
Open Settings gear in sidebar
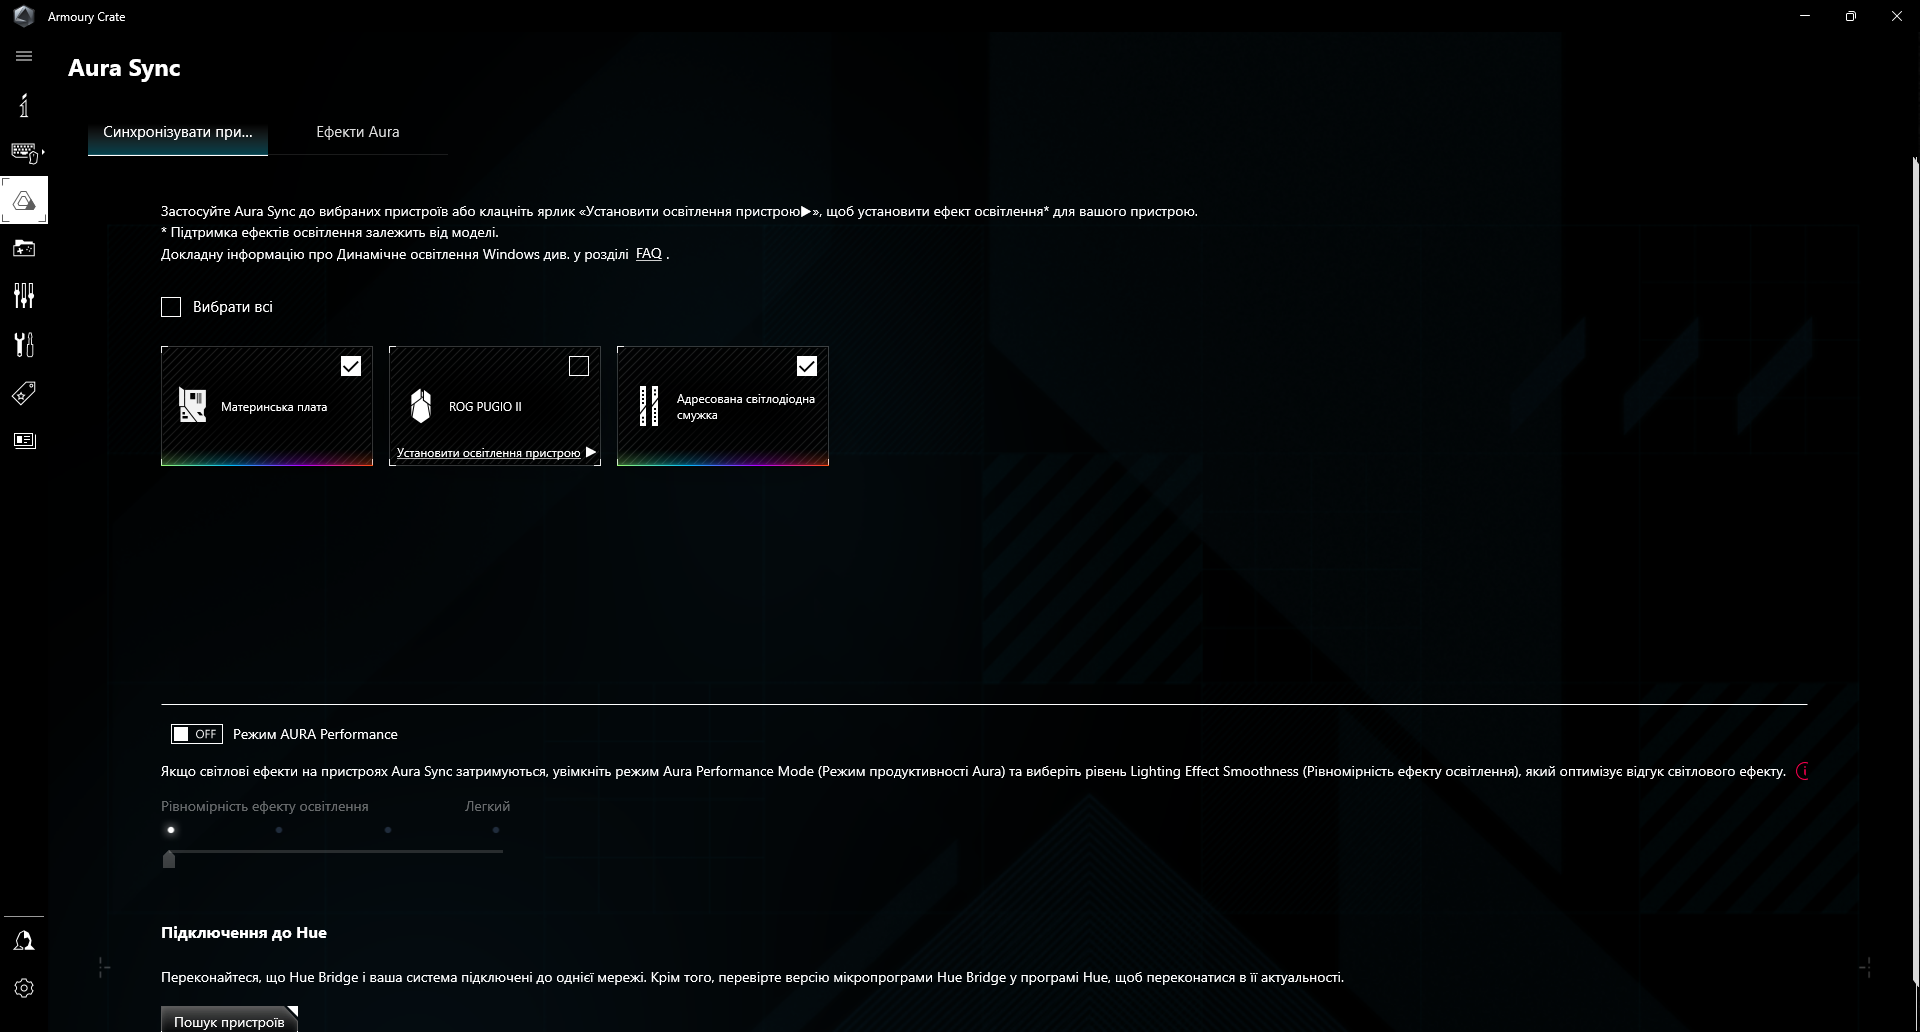point(24,988)
